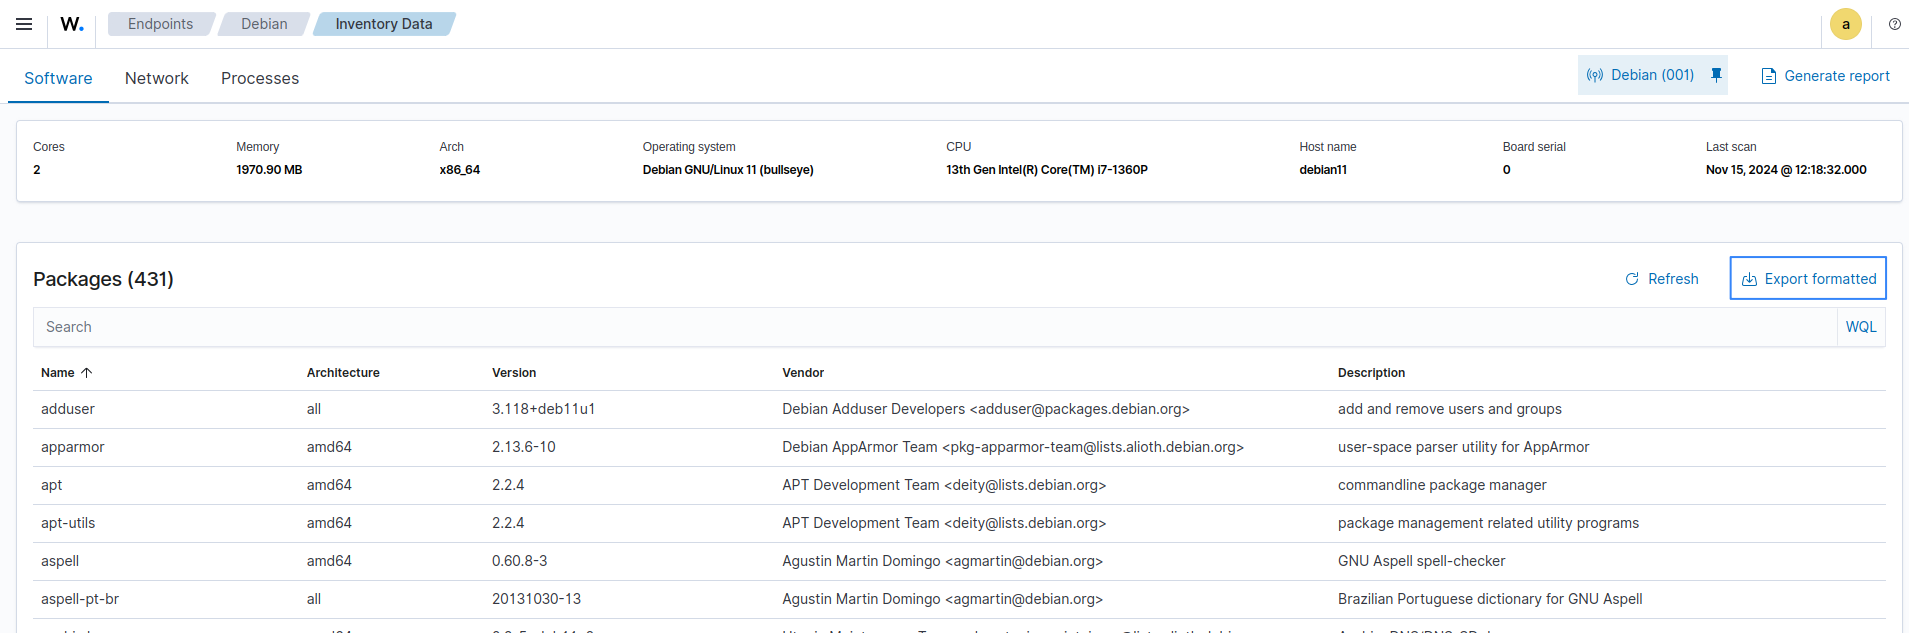Generate report for this agent
This screenshot has height=633, width=1909.
(1825, 76)
